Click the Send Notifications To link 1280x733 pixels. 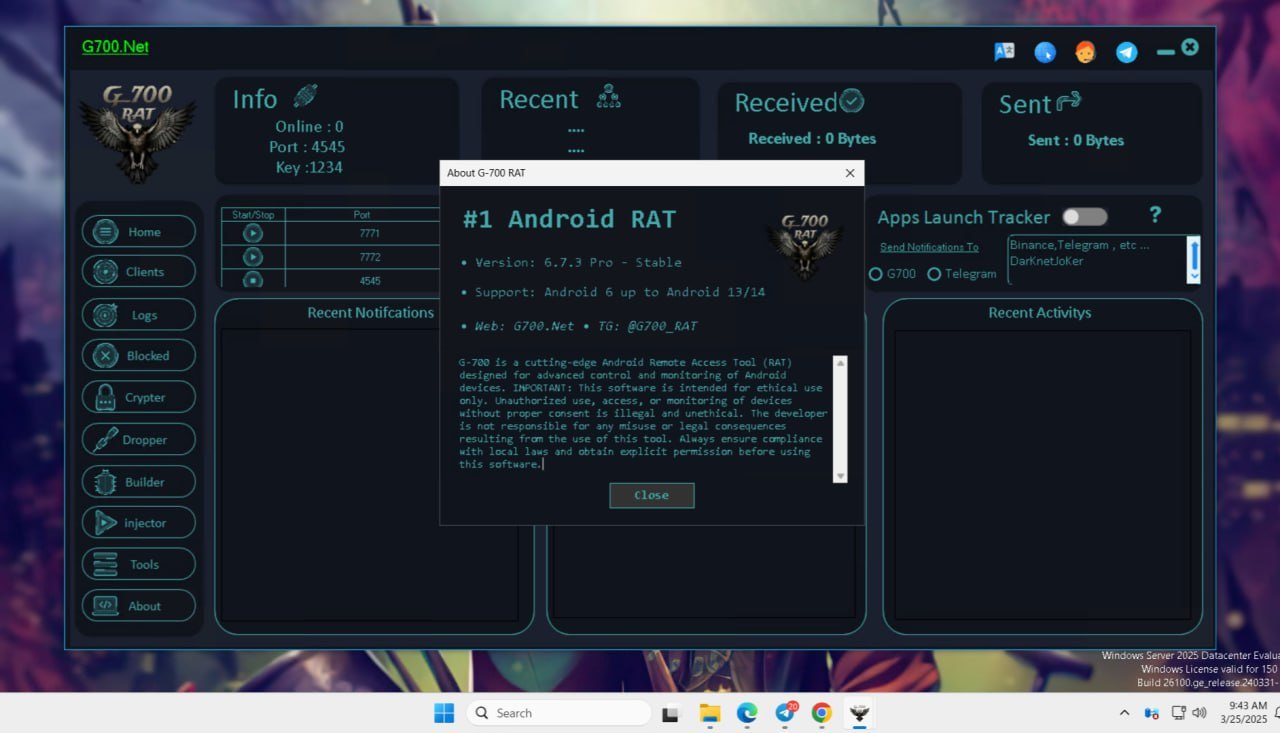click(x=929, y=247)
